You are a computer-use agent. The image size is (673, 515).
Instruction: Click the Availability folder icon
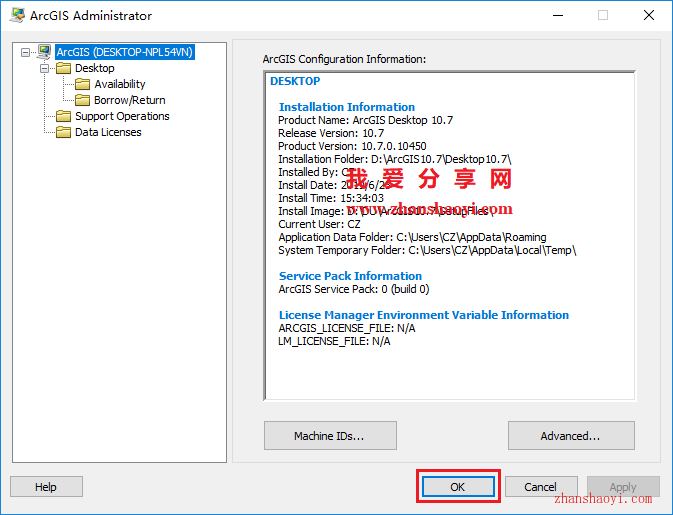(x=82, y=84)
